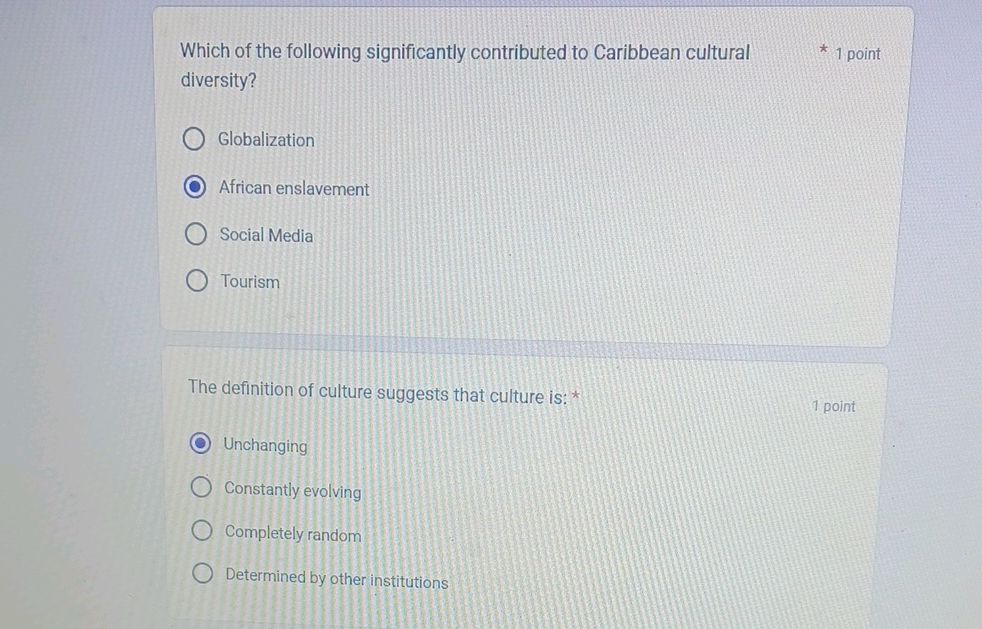
Task: Pick Determined by other institutions
Action: (x=204, y=573)
